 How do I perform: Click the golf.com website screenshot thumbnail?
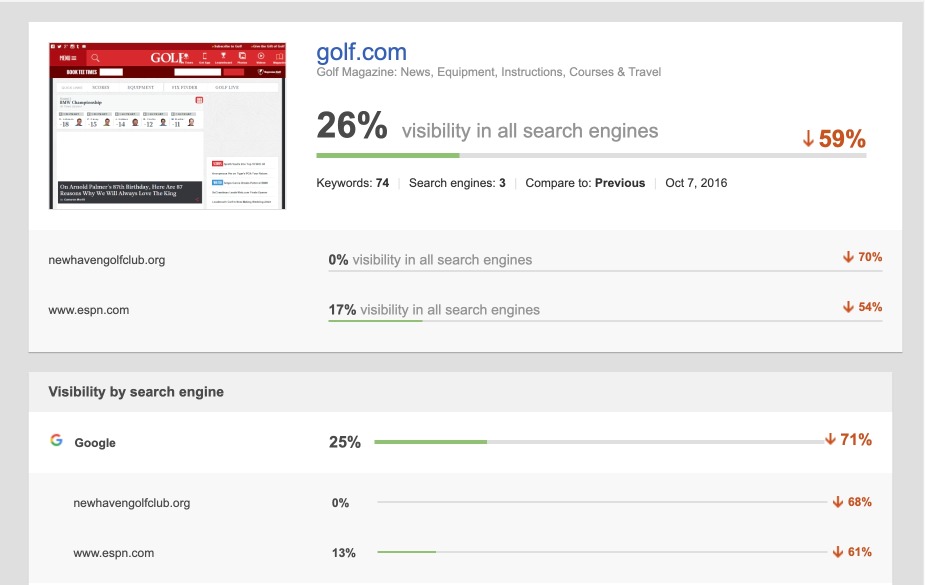167,126
